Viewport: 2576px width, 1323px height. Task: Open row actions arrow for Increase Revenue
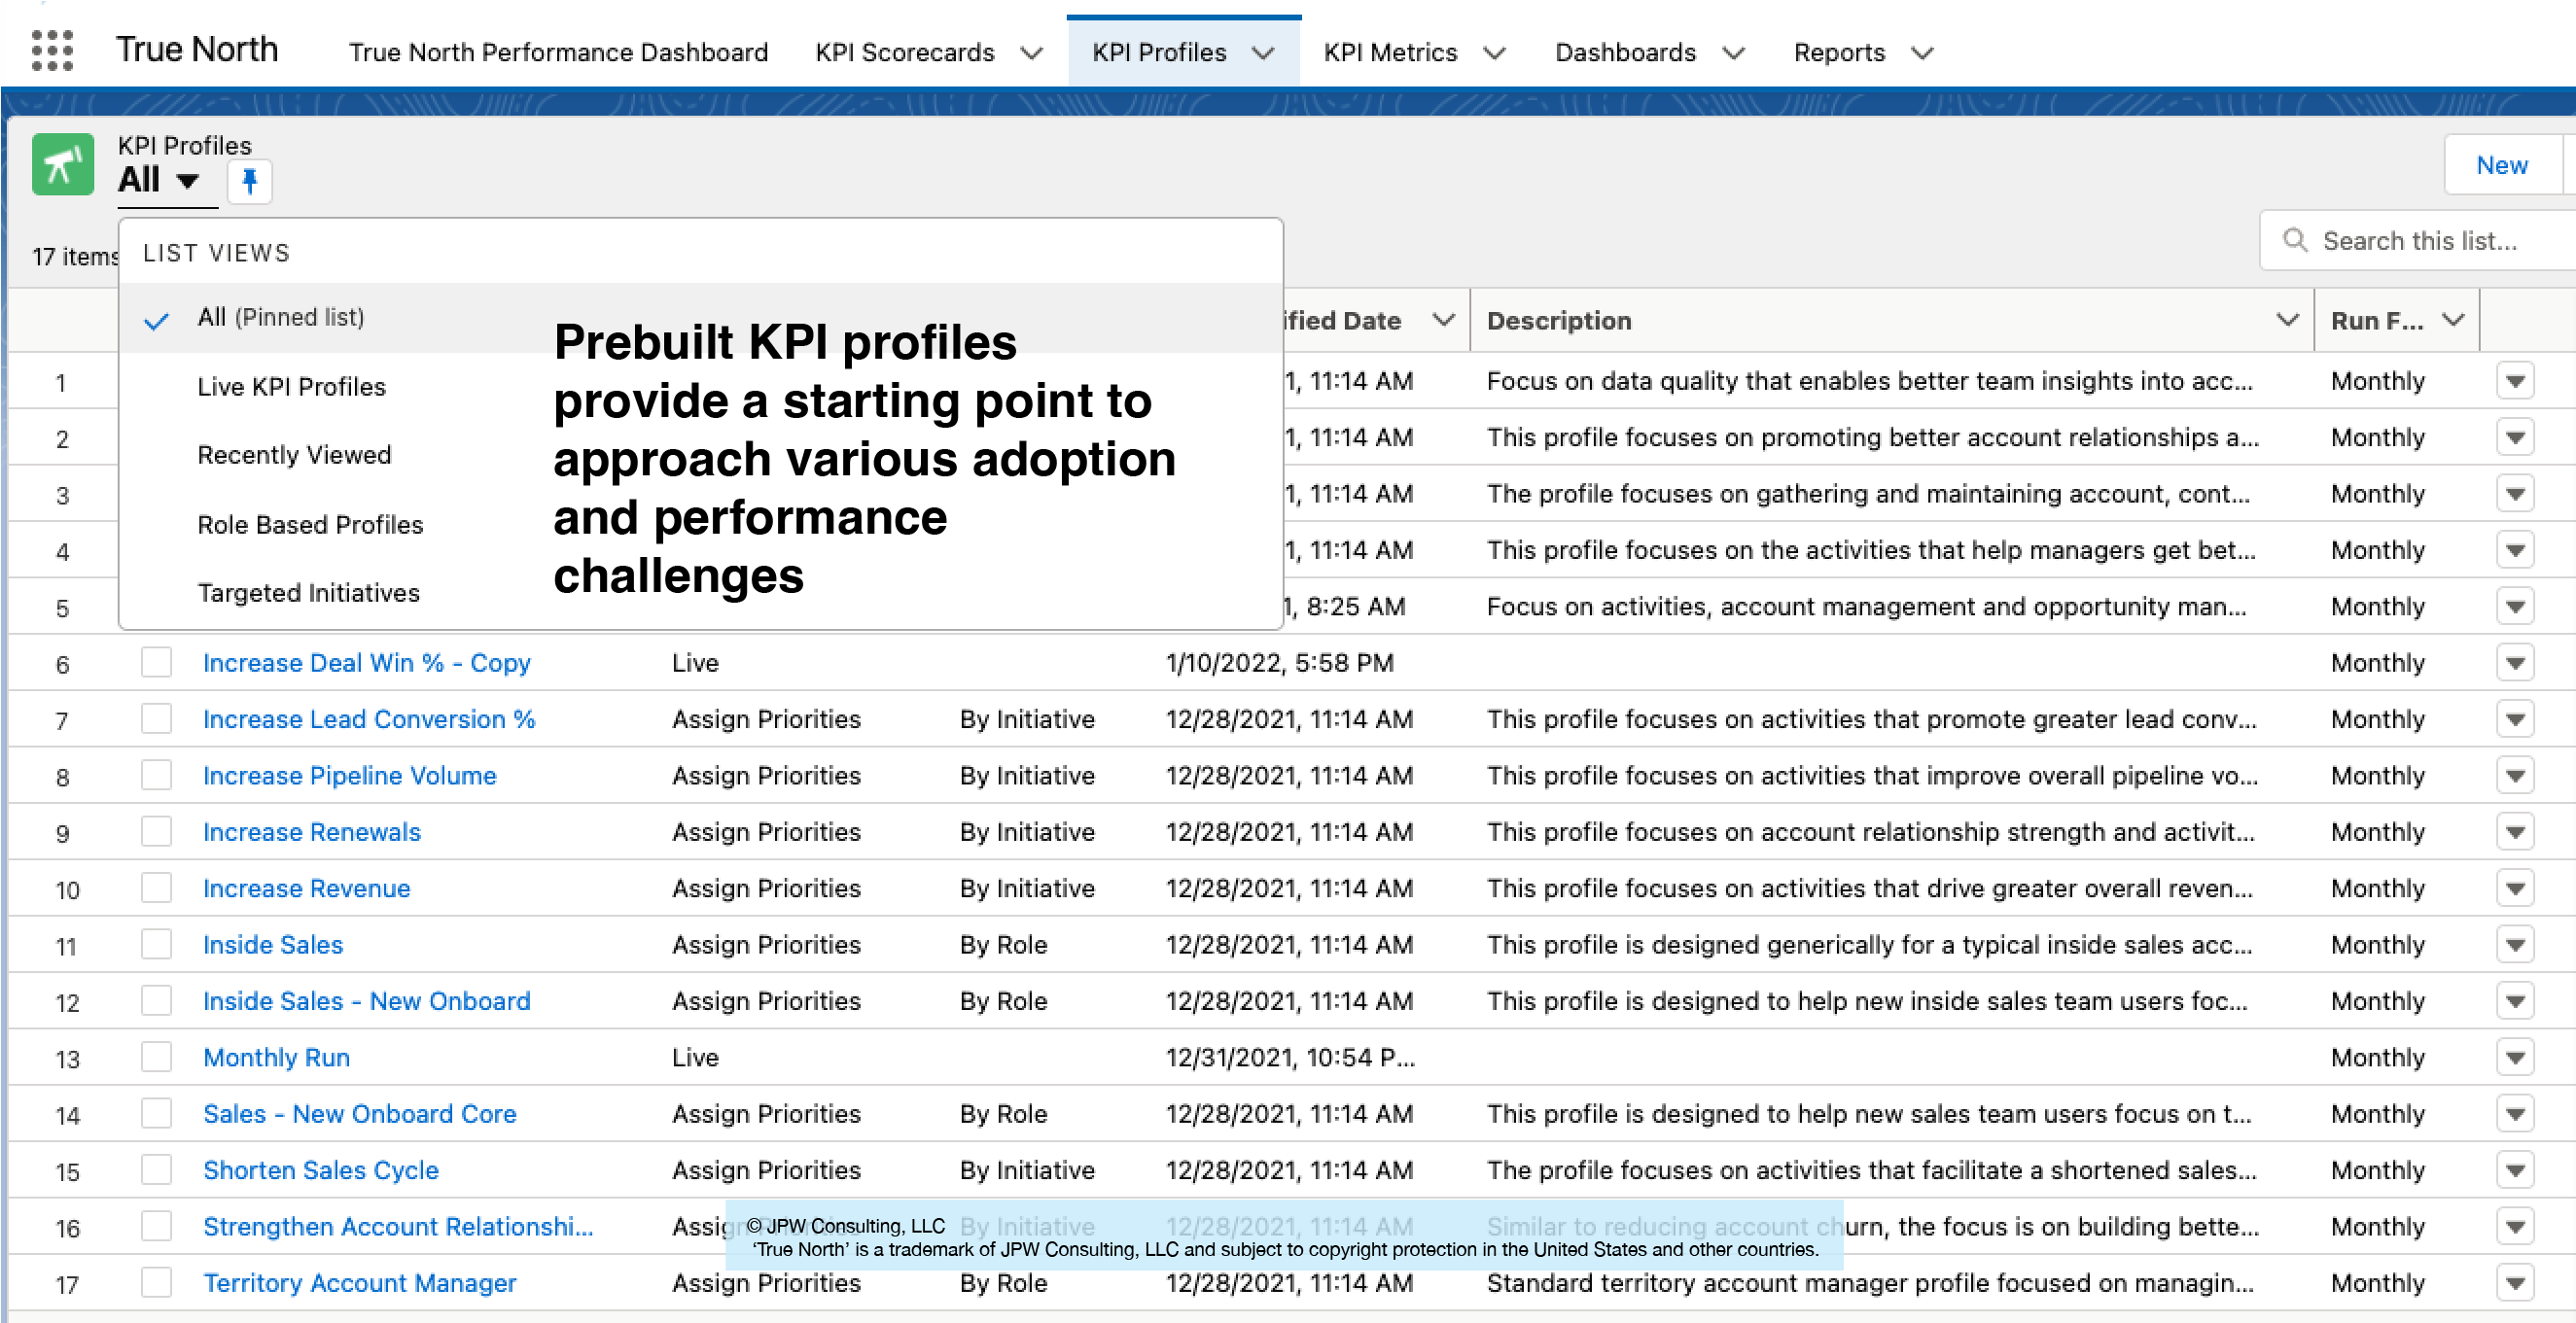(x=2515, y=888)
